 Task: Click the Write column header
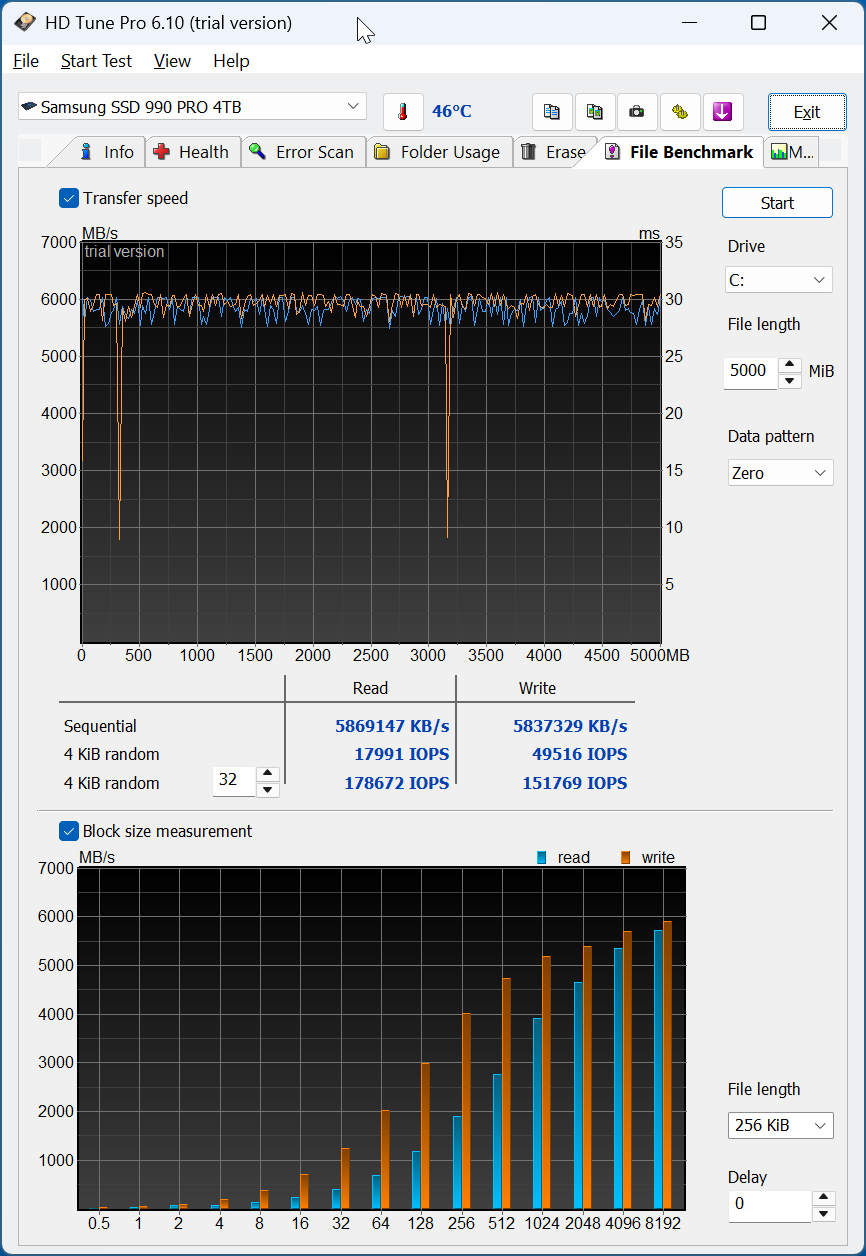pos(537,688)
